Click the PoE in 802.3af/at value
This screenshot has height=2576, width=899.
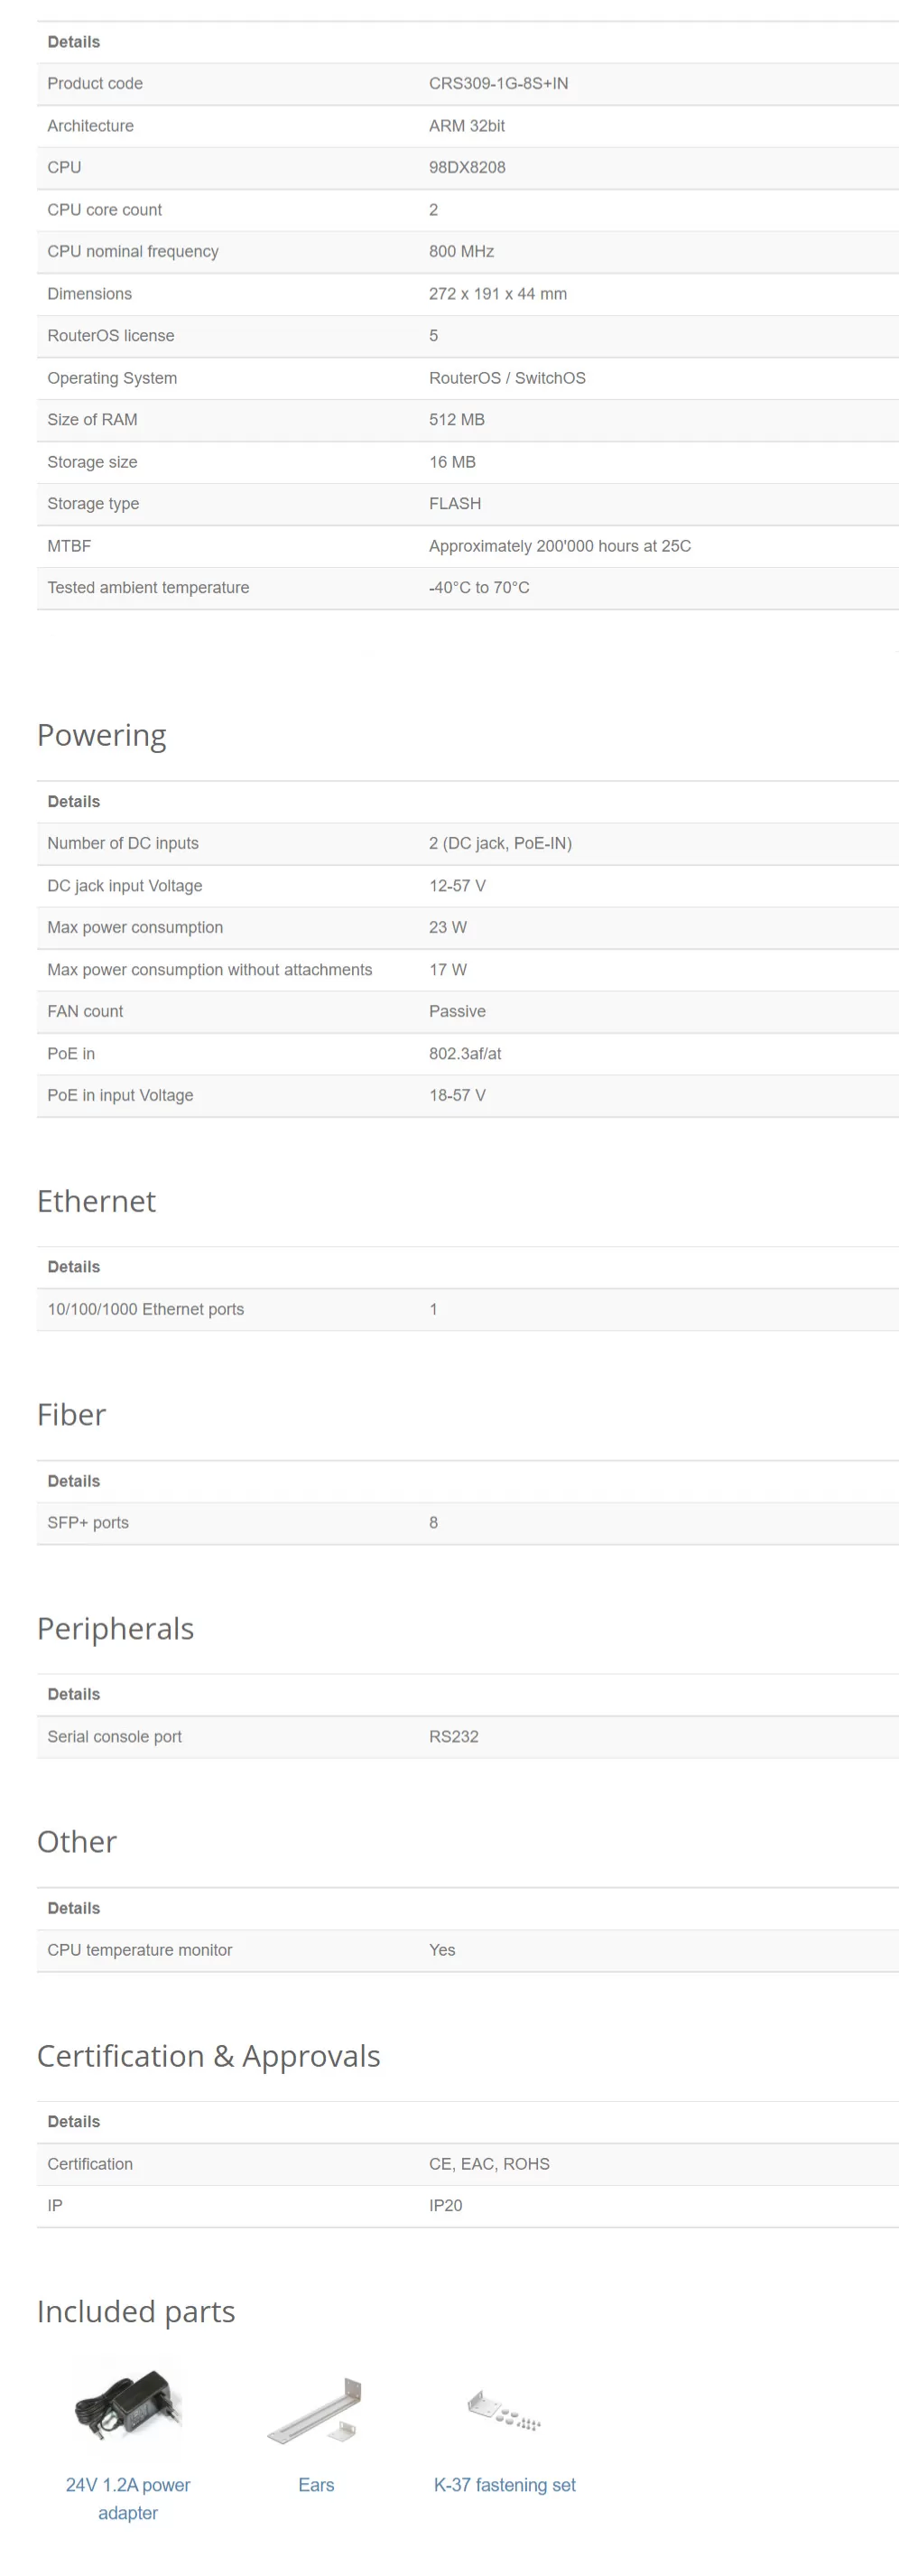pos(465,1054)
